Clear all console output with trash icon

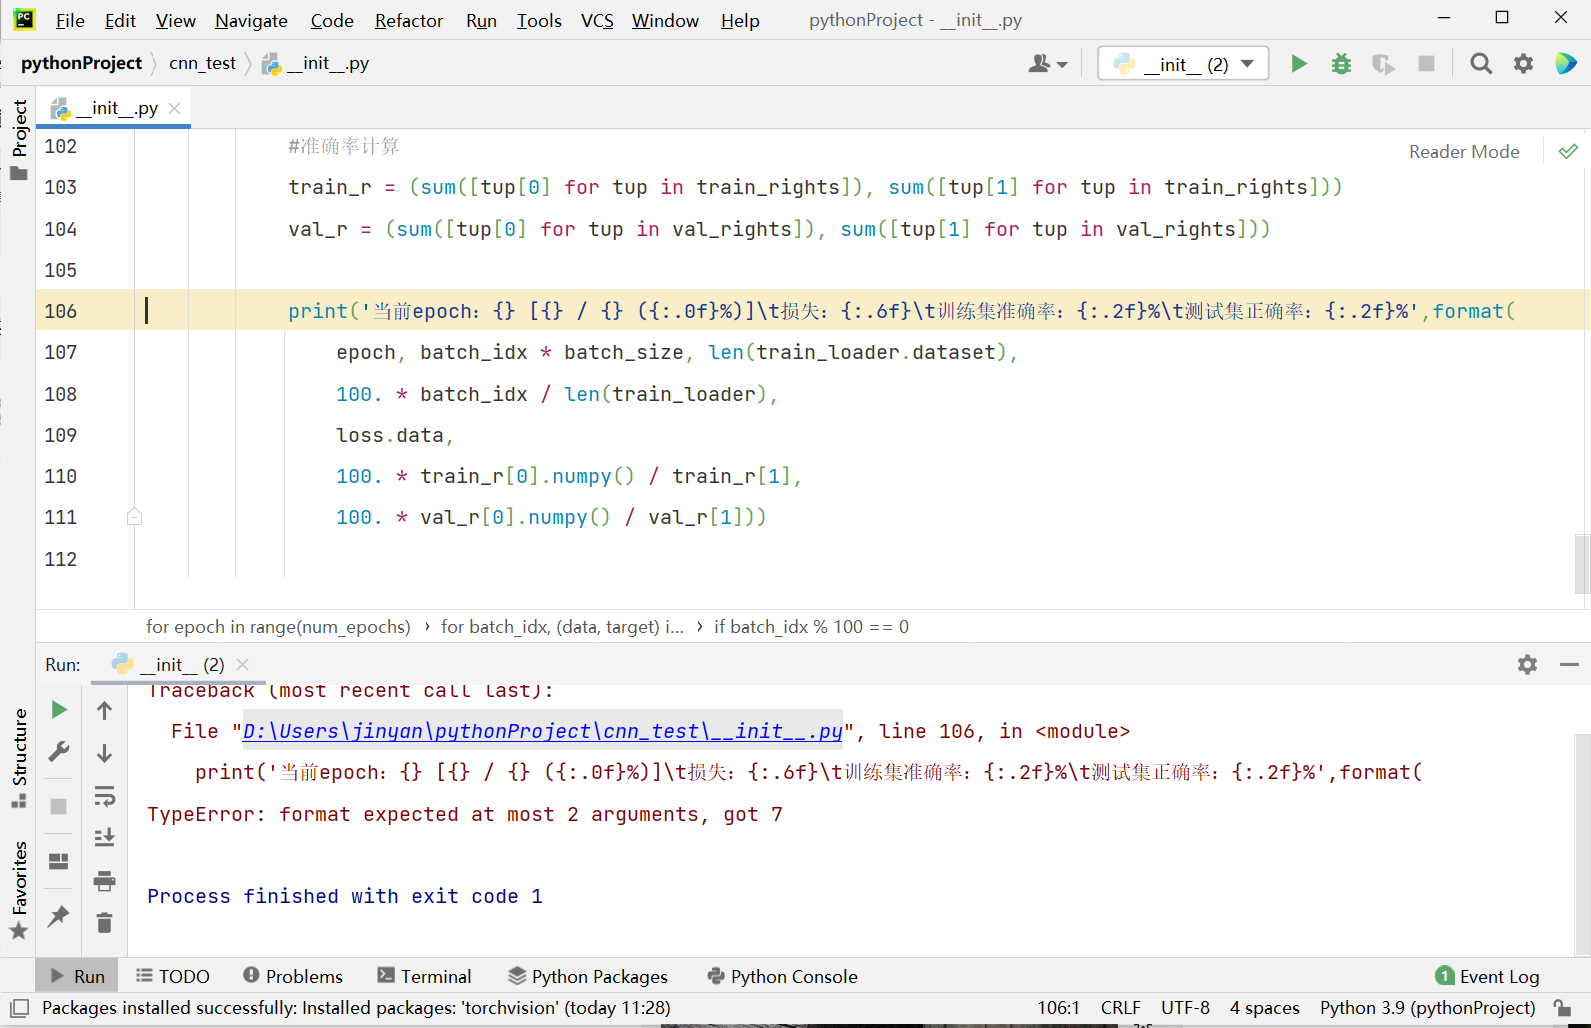(104, 922)
